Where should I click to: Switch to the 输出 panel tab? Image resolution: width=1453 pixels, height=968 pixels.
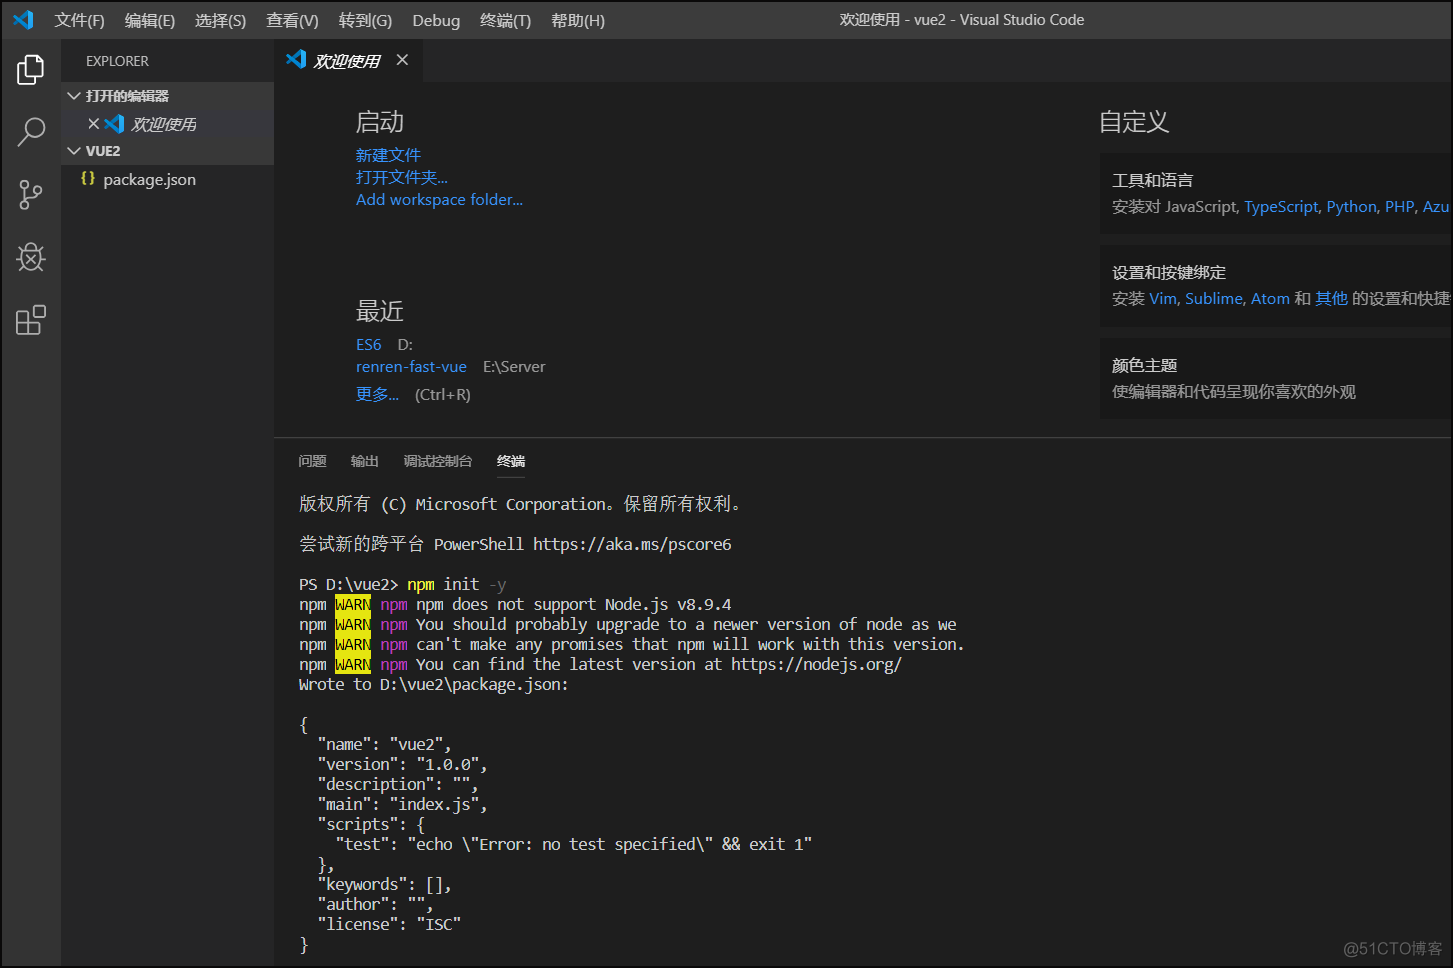pos(364,461)
